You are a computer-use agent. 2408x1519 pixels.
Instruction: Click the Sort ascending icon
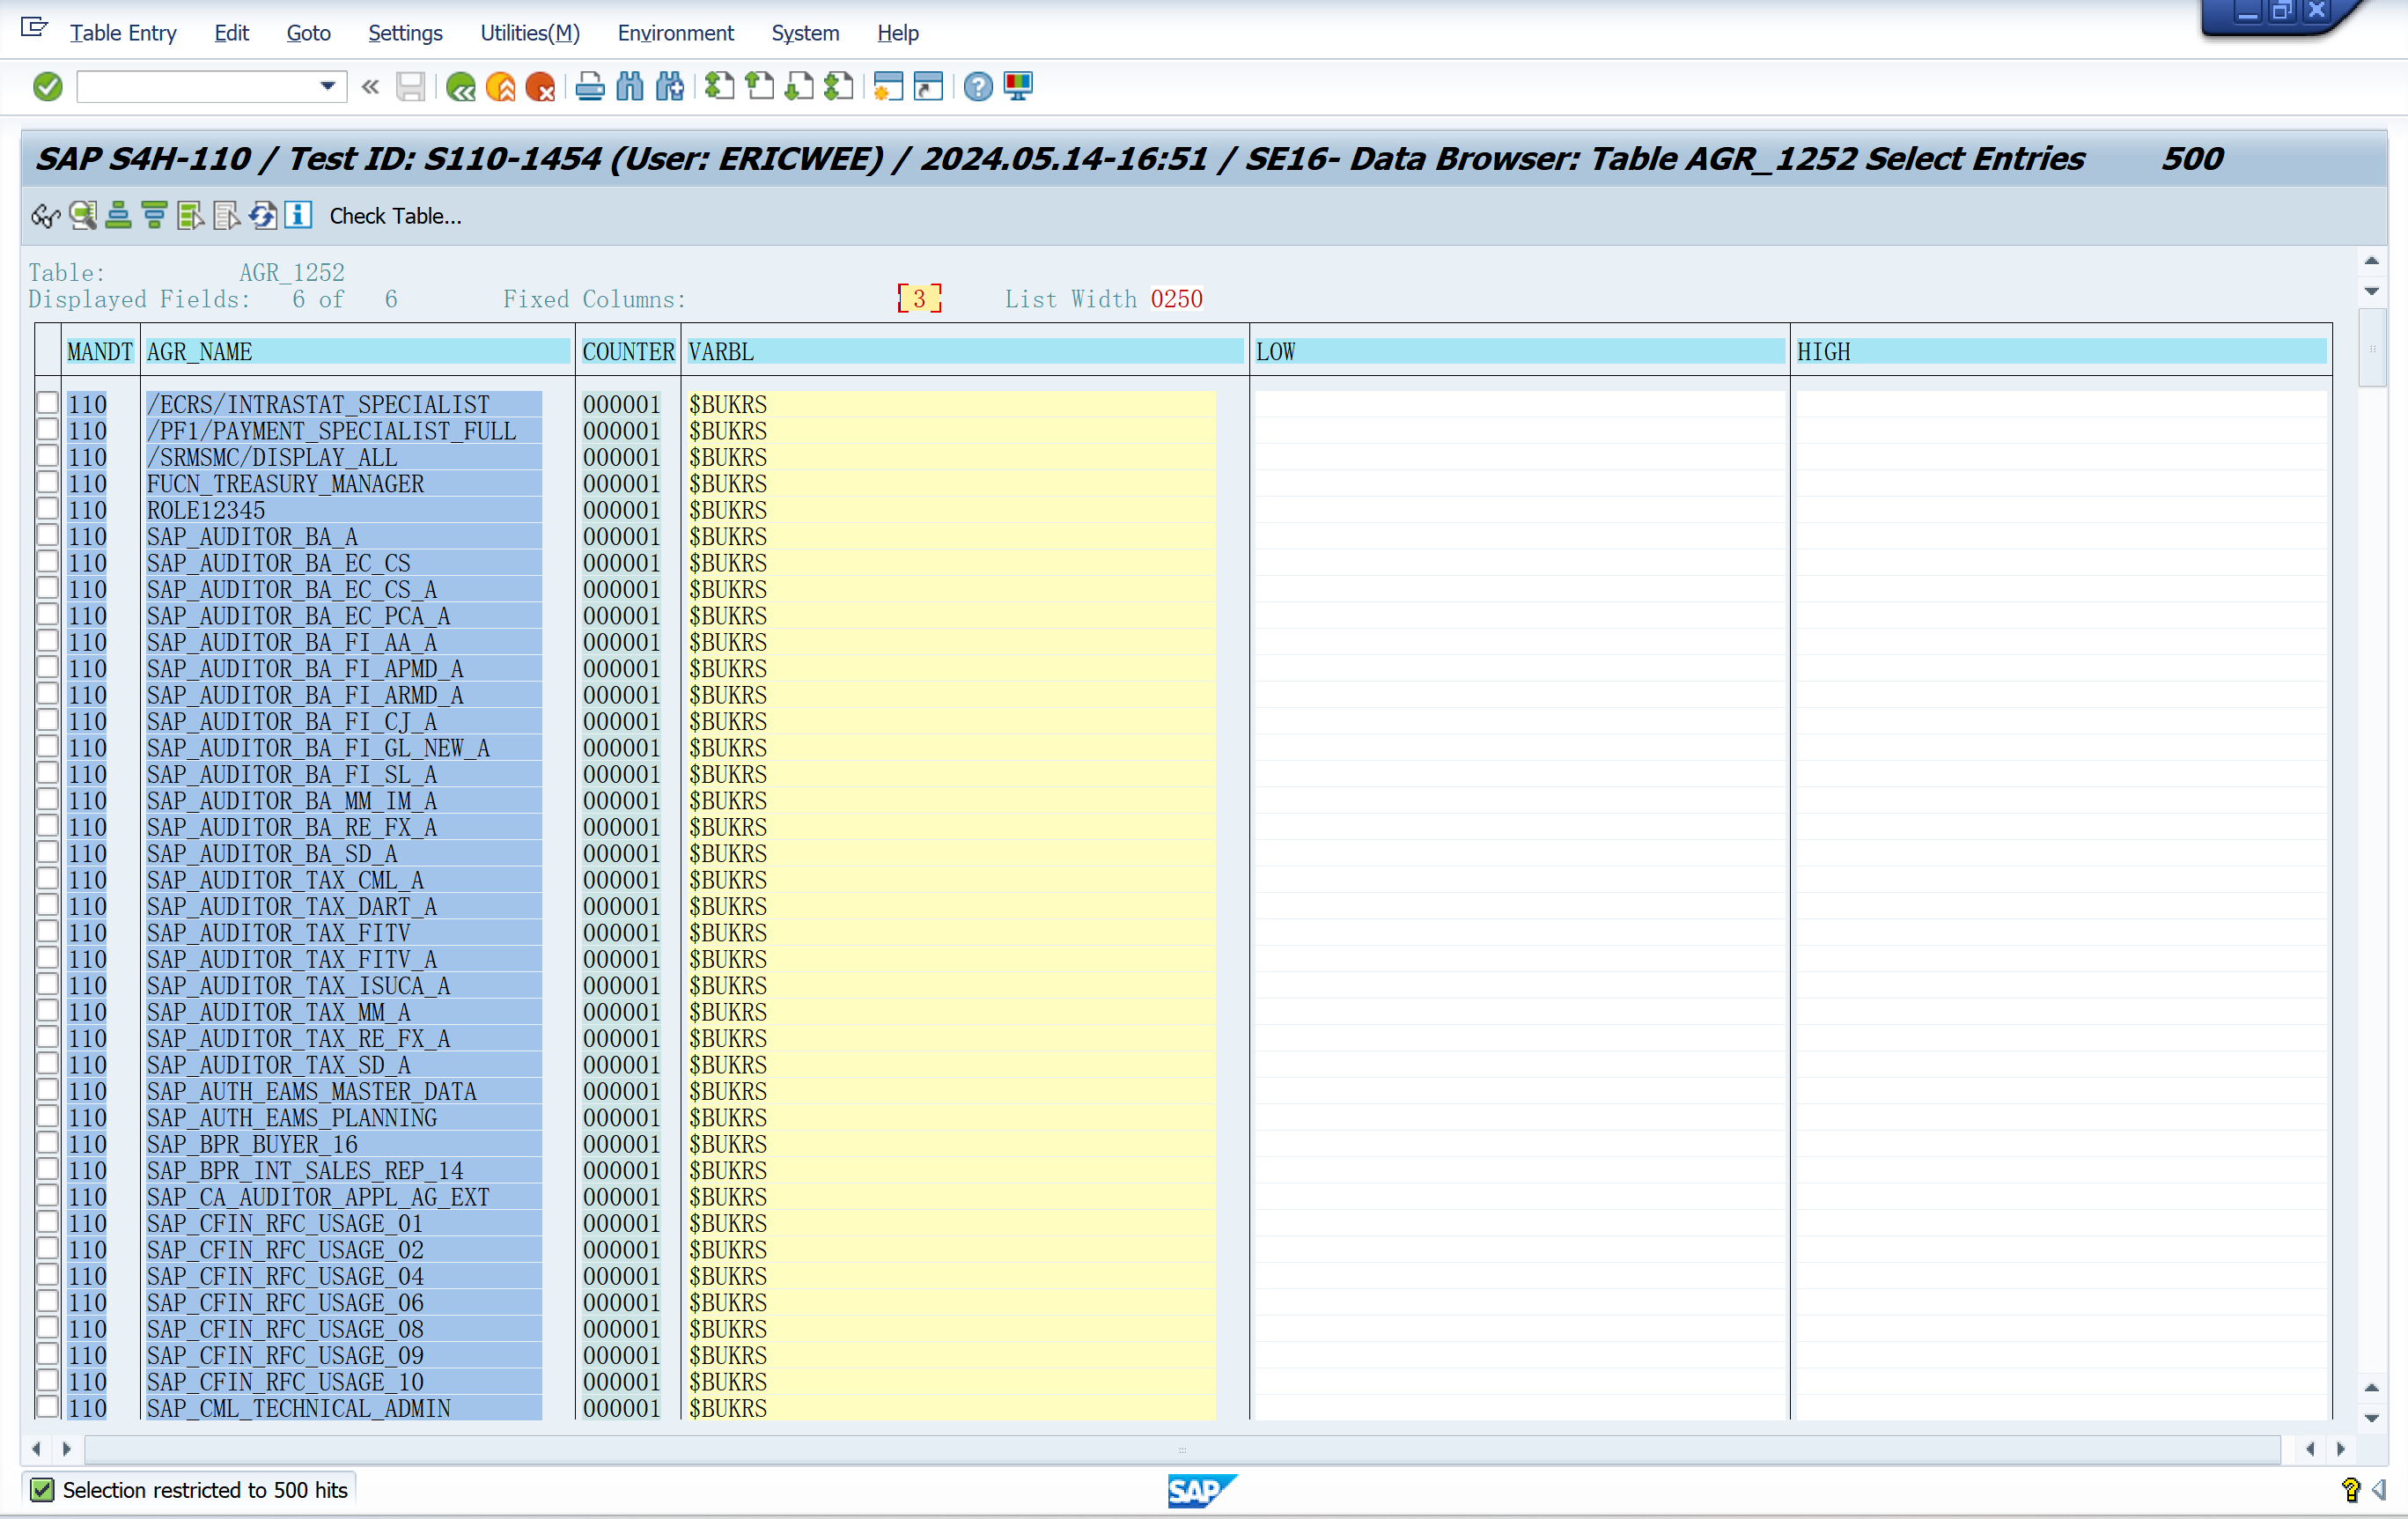118,216
